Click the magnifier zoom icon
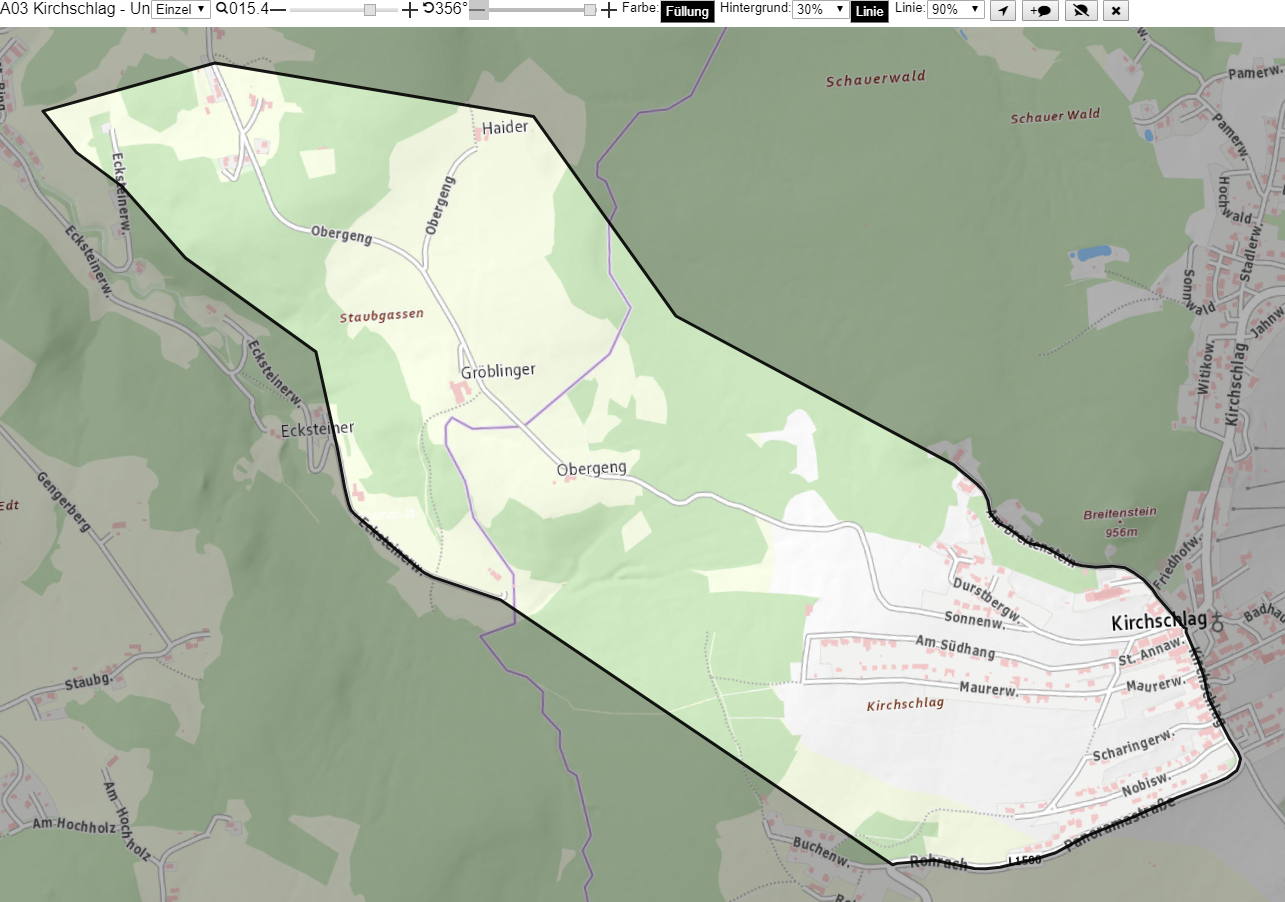This screenshot has height=902, width=1285. tap(221, 9)
